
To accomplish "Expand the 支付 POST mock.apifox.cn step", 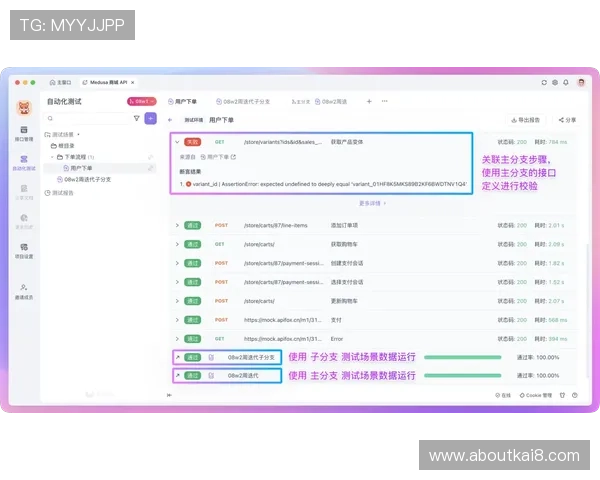I will coord(177,320).
